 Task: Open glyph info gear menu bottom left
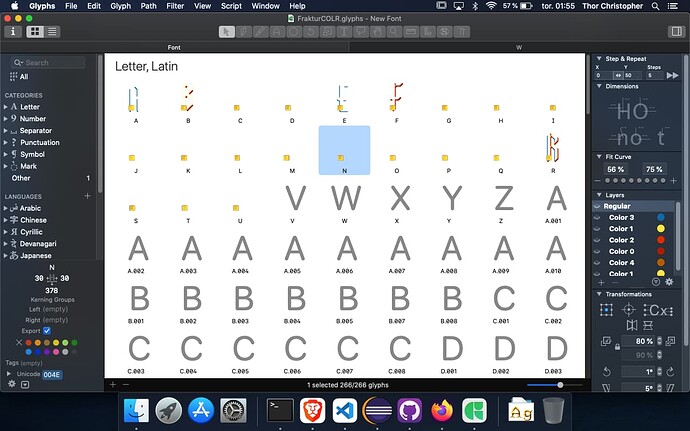coord(11,384)
